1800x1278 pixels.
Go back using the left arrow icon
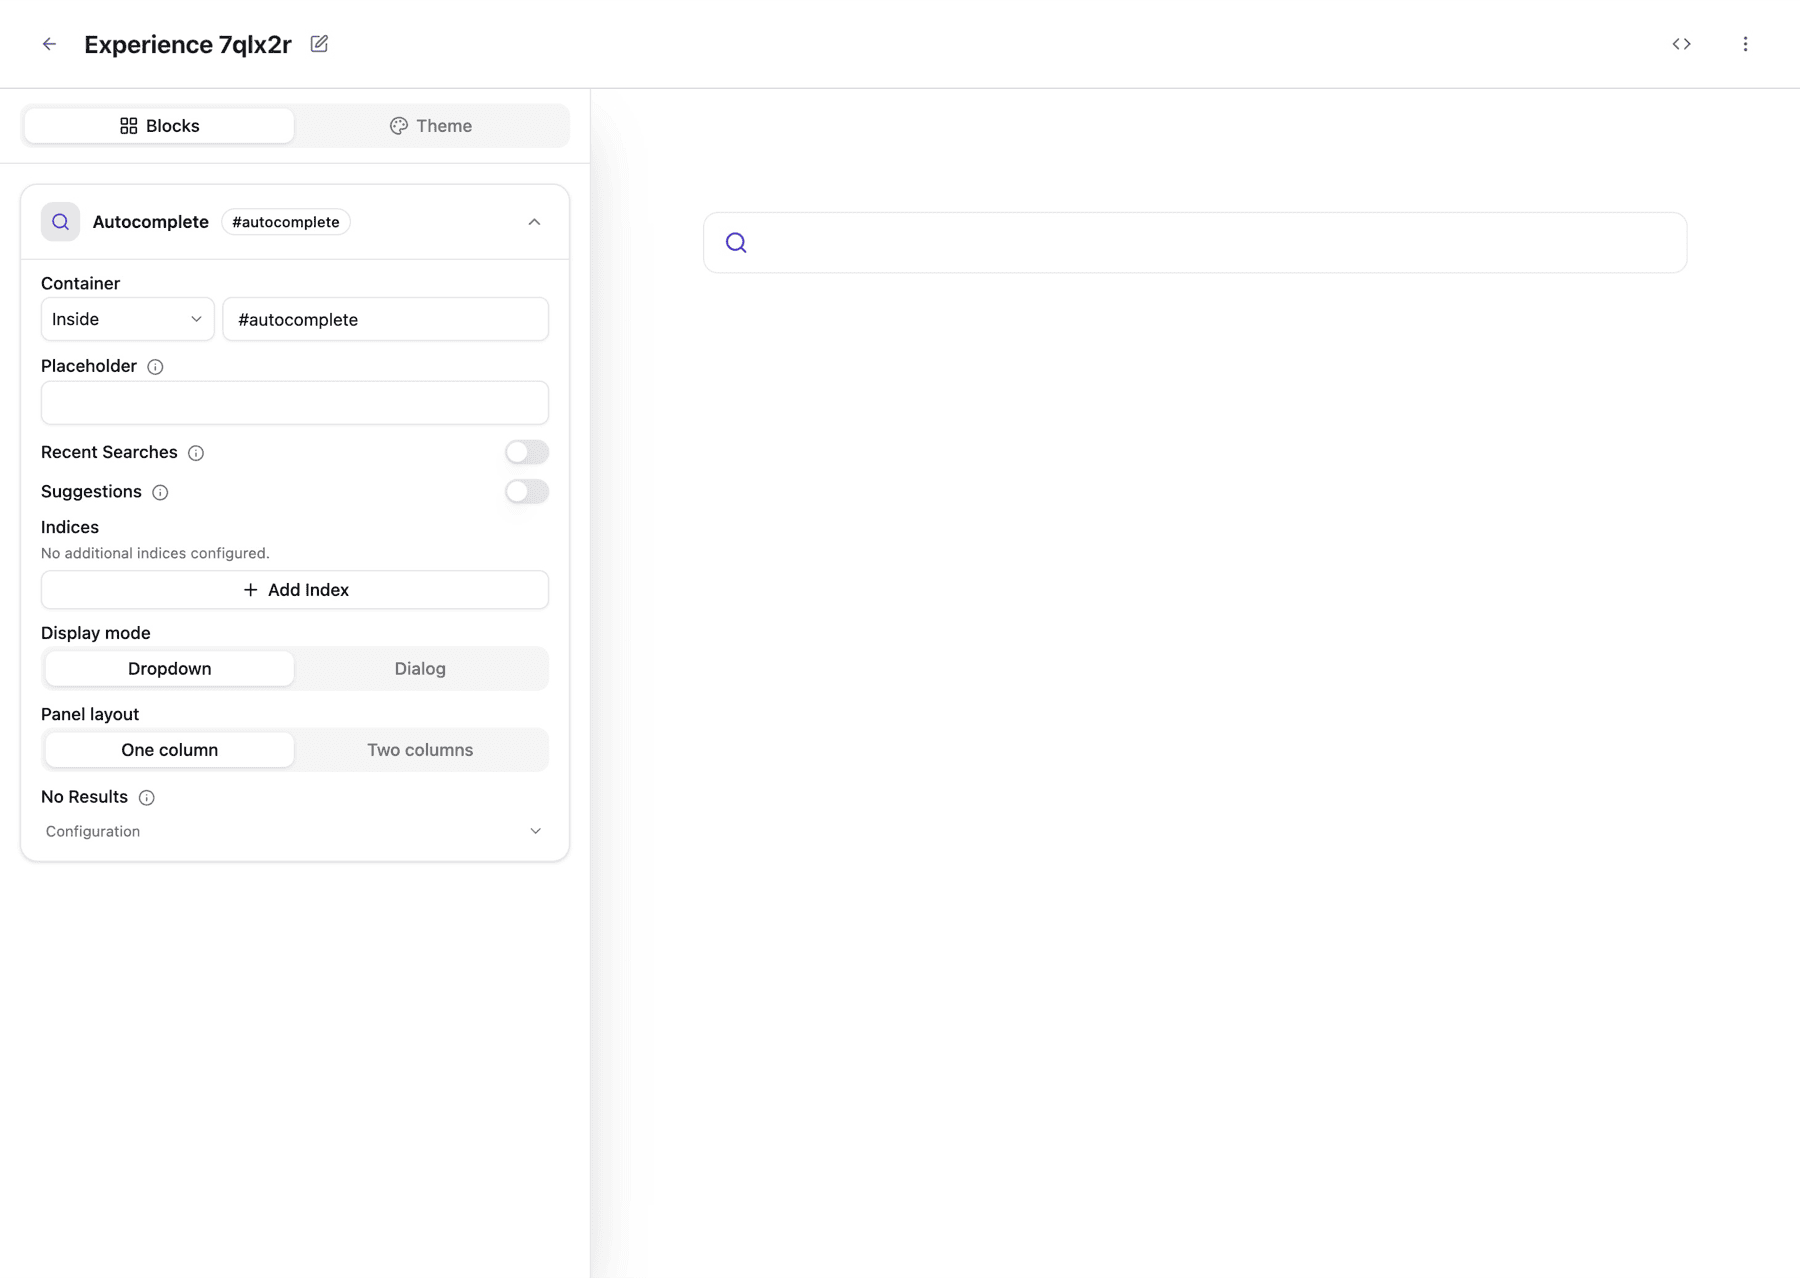tap(49, 44)
